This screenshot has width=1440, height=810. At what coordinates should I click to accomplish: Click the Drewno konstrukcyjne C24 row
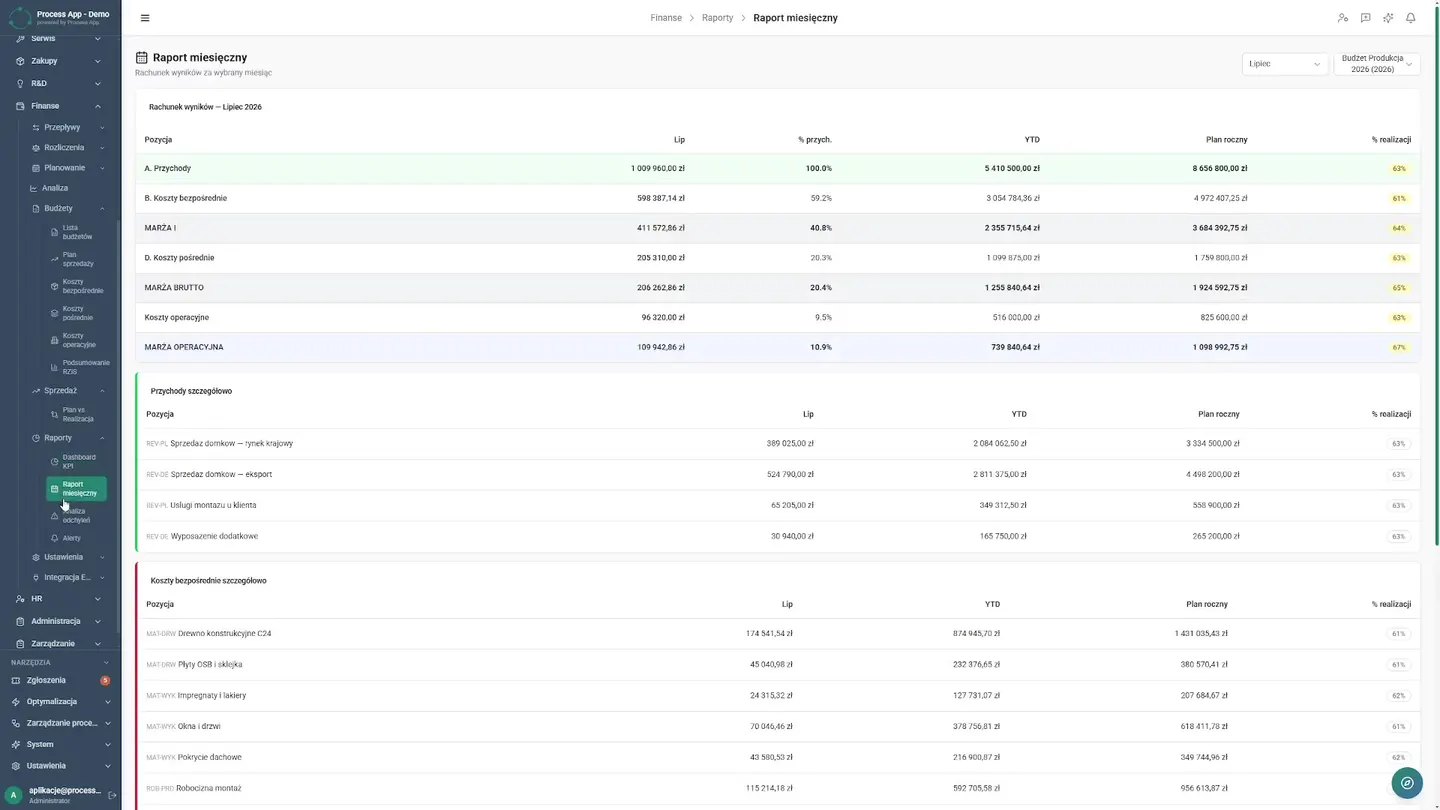(x=778, y=634)
